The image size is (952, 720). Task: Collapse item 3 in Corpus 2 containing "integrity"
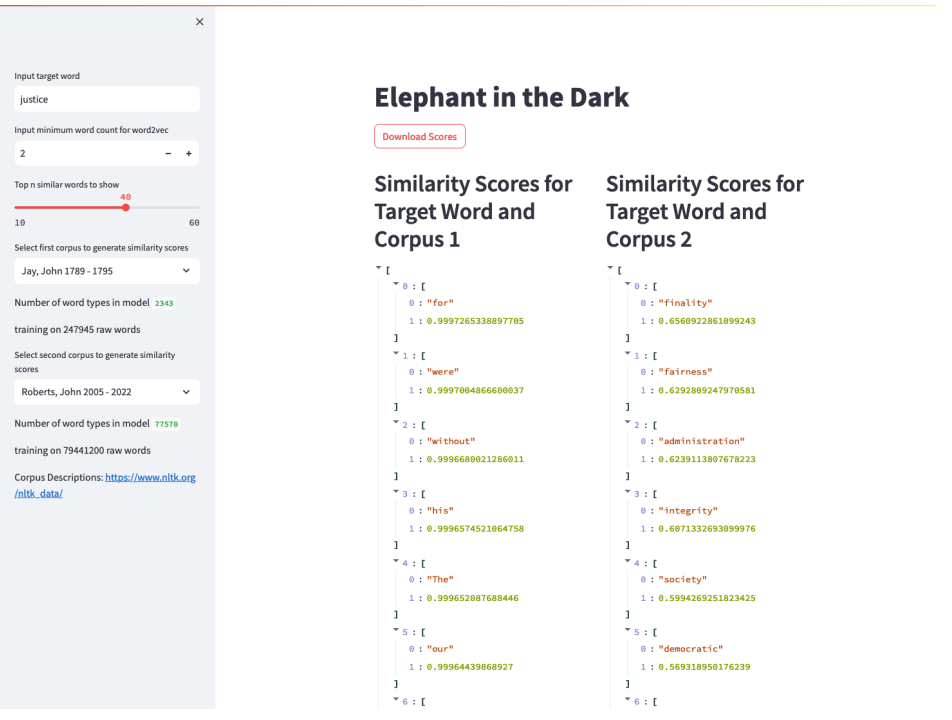(627, 494)
